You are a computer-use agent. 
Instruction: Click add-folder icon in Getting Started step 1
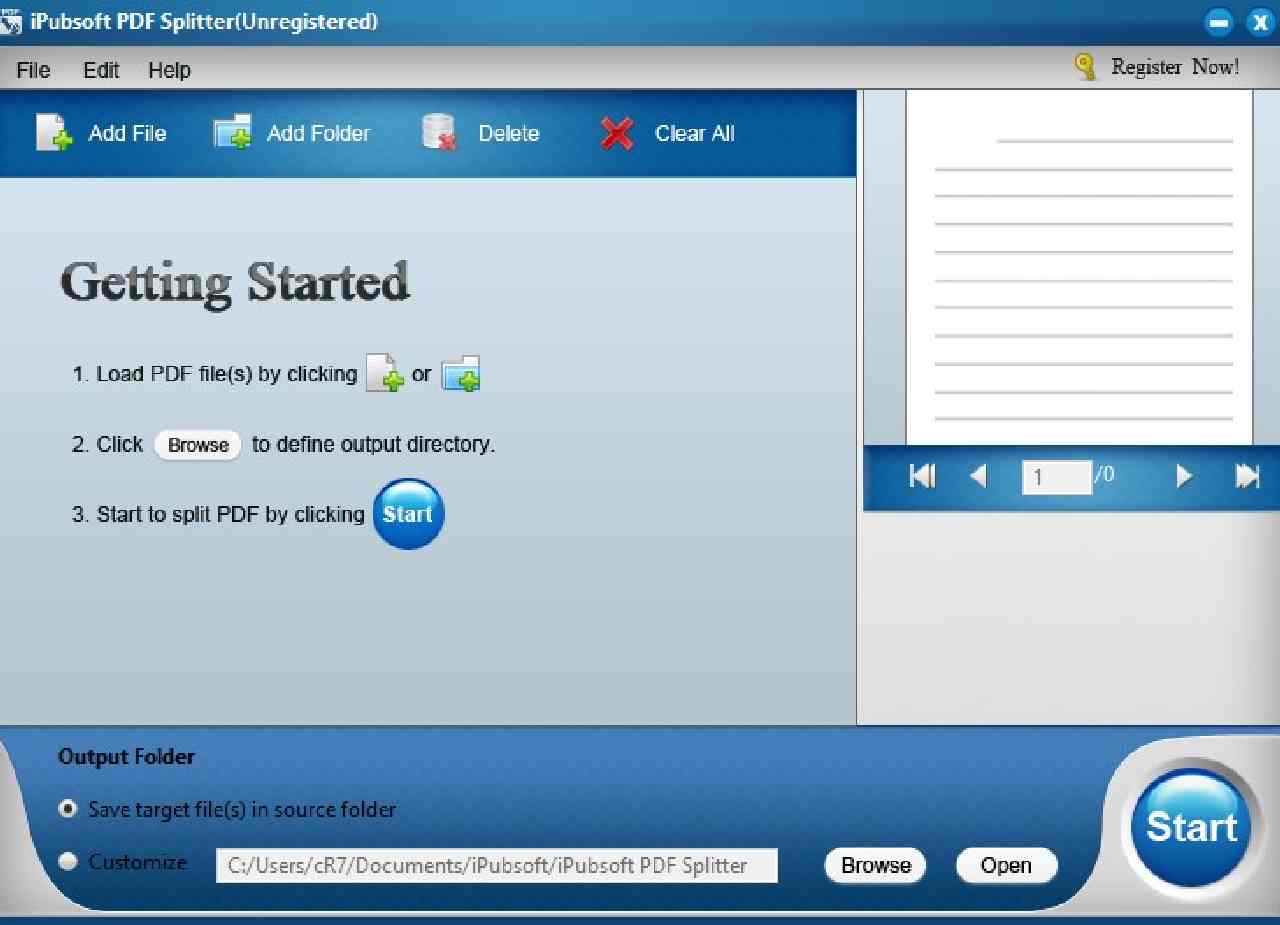(461, 374)
